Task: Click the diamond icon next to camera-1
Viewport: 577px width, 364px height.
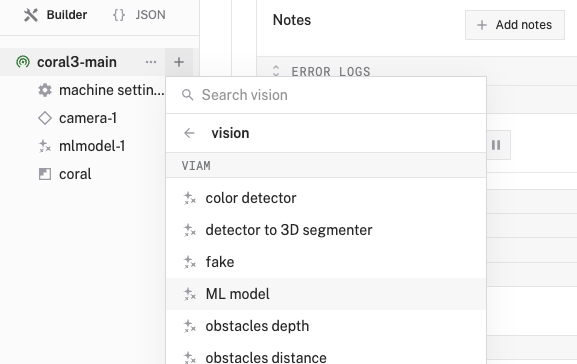Action: point(45,118)
